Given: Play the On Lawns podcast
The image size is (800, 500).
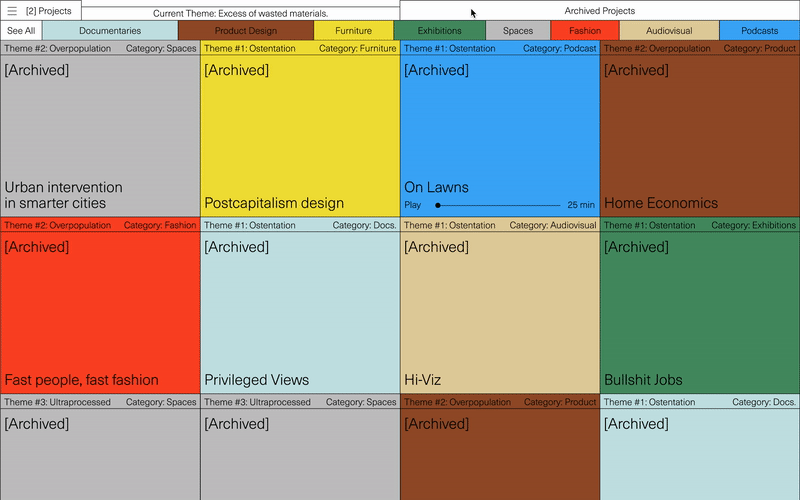Looking at the screenshot, I should pos(412,205).
